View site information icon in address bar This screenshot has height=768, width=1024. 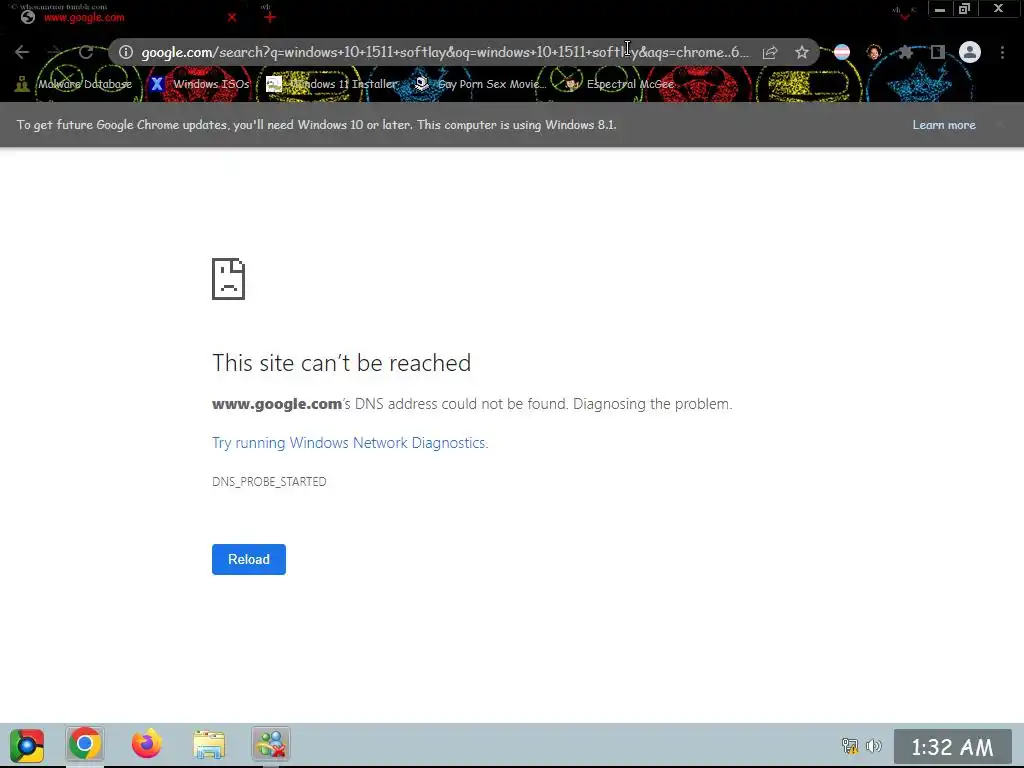click(x=126, y=52)
